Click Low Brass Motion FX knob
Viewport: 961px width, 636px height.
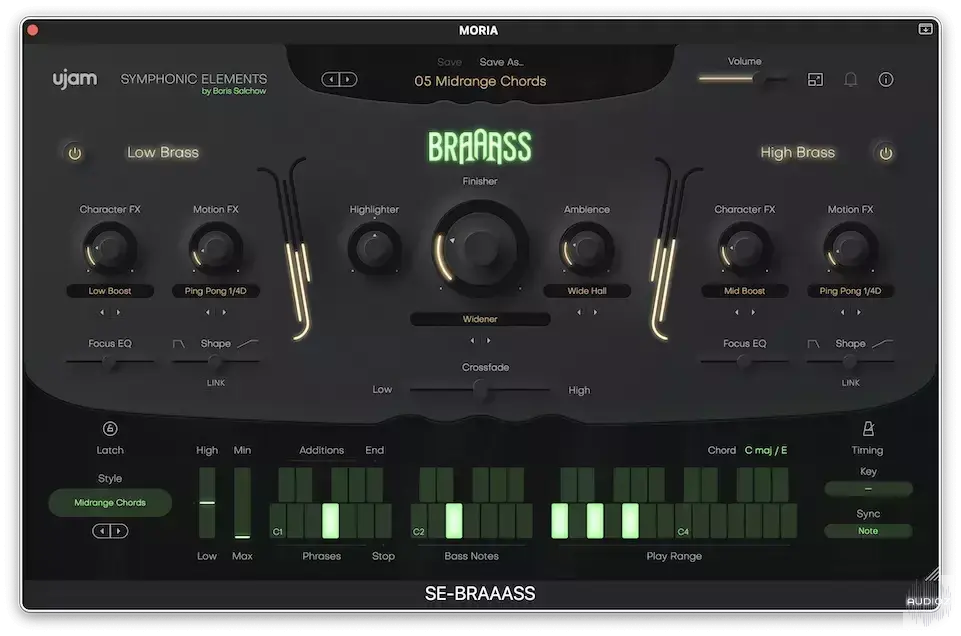point(216,248)
